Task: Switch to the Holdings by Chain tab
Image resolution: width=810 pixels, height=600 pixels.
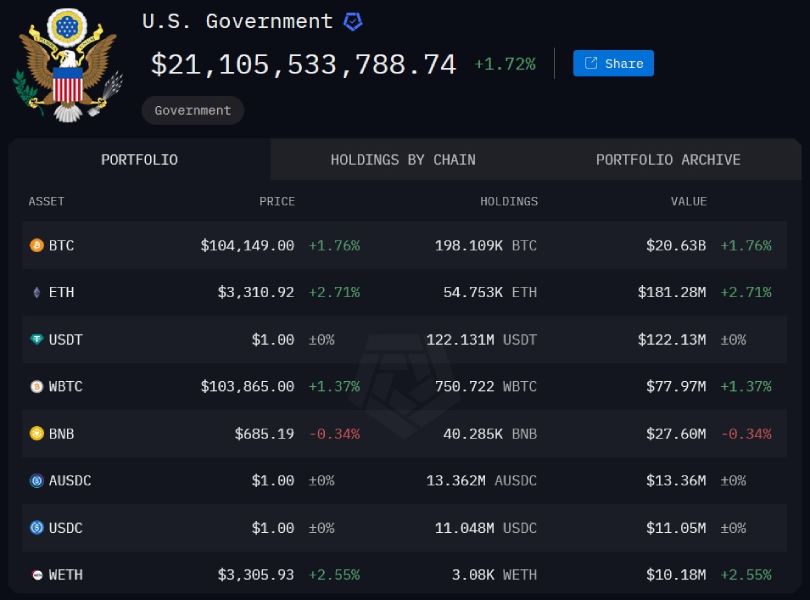Action: 403,159
